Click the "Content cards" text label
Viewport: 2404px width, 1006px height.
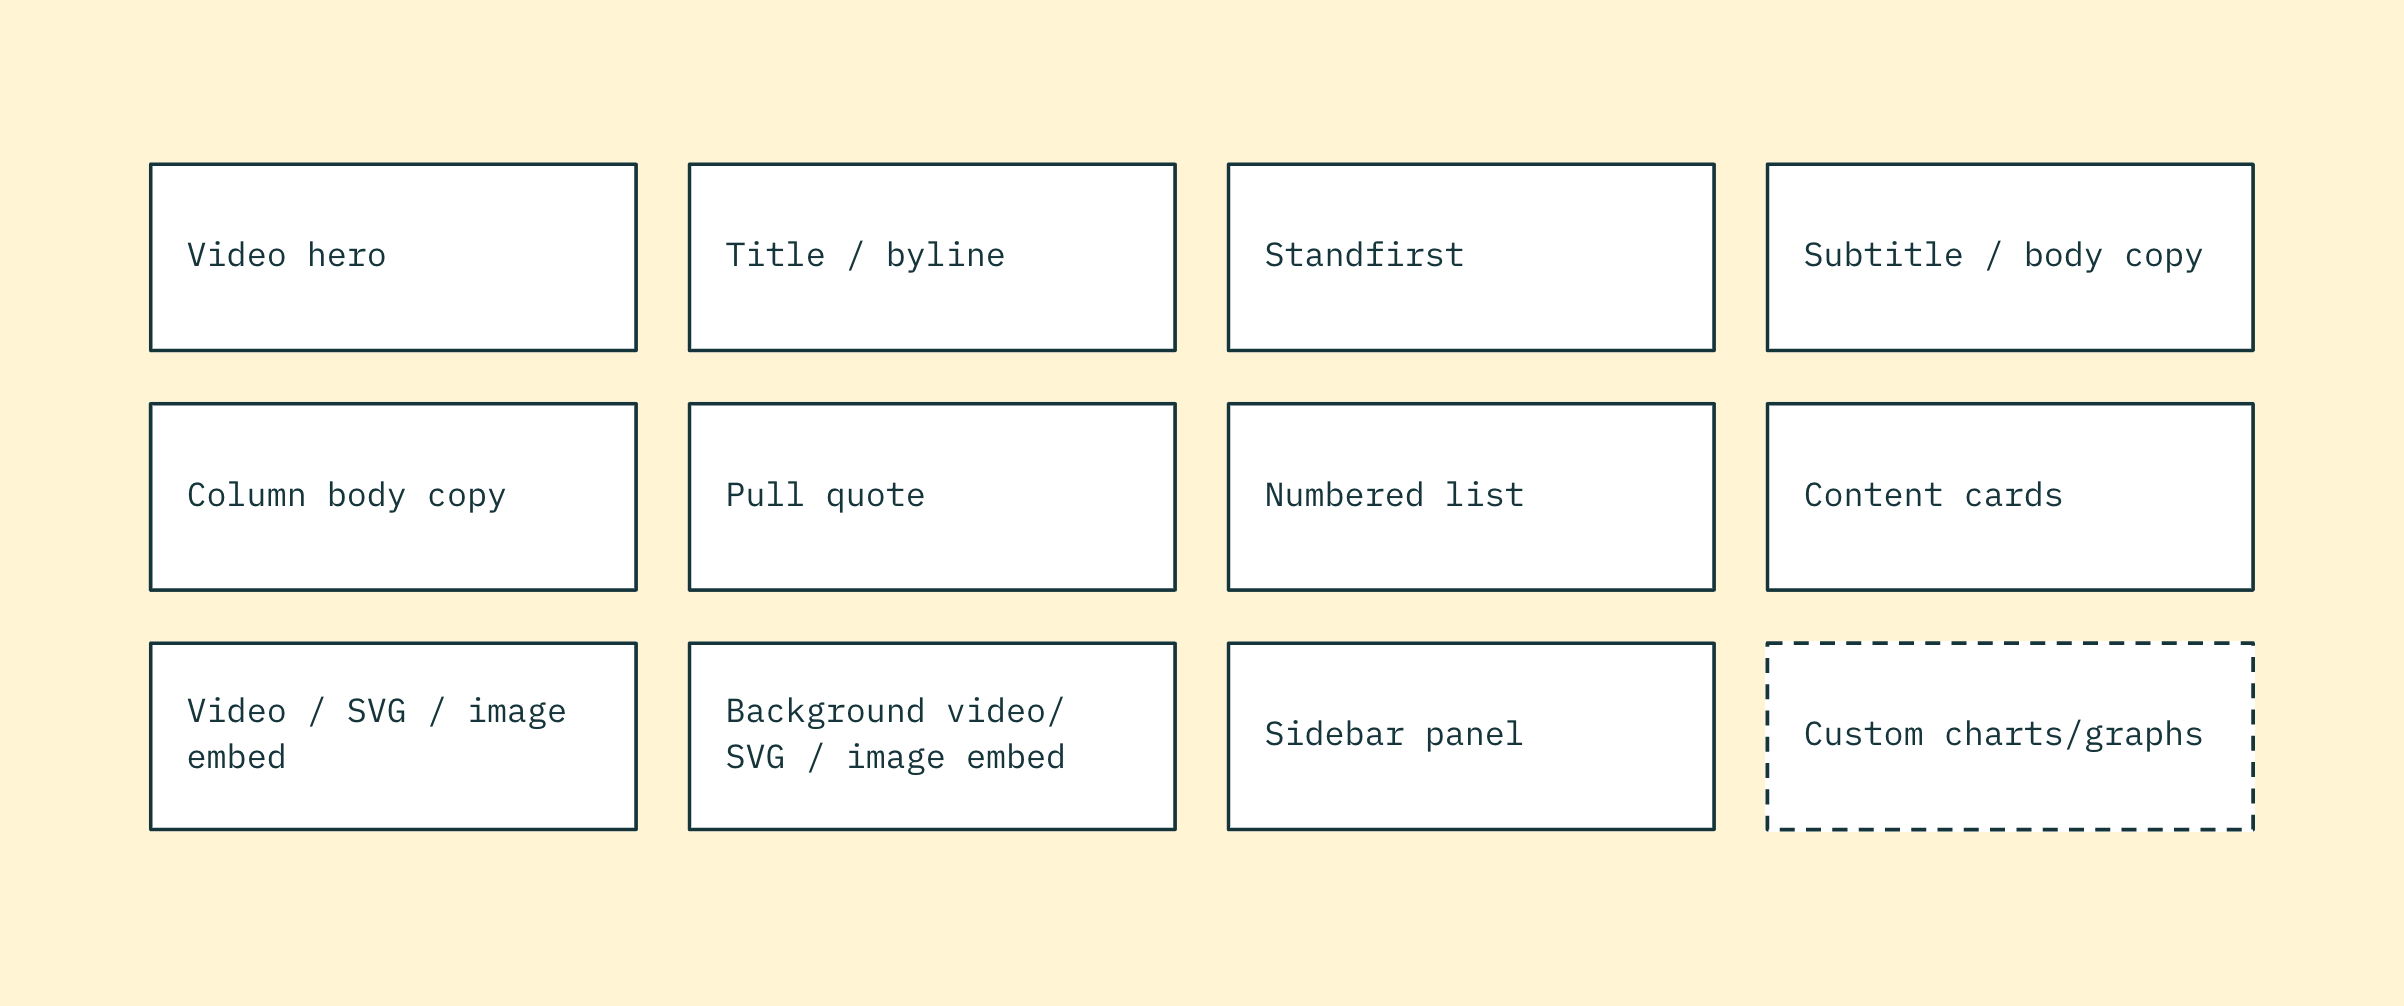coord(1933,496)
